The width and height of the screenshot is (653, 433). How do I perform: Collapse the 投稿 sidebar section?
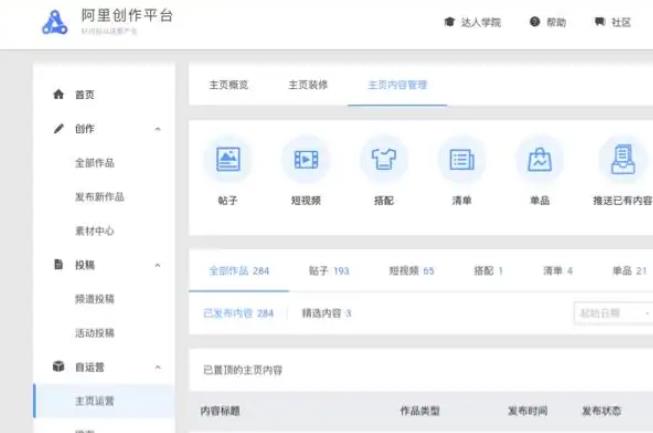coord(157,265)
